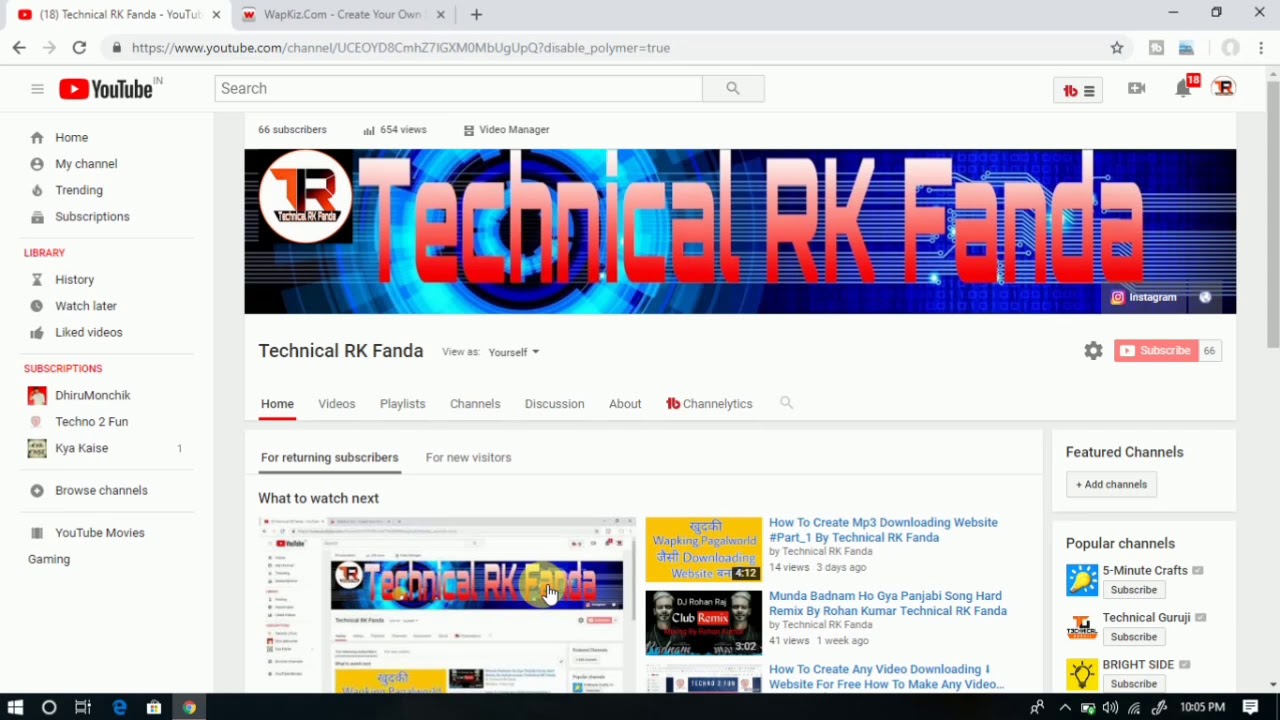Open the YouTube hamburger guide menu
The image size is (1280, 720).
[37, 89]
